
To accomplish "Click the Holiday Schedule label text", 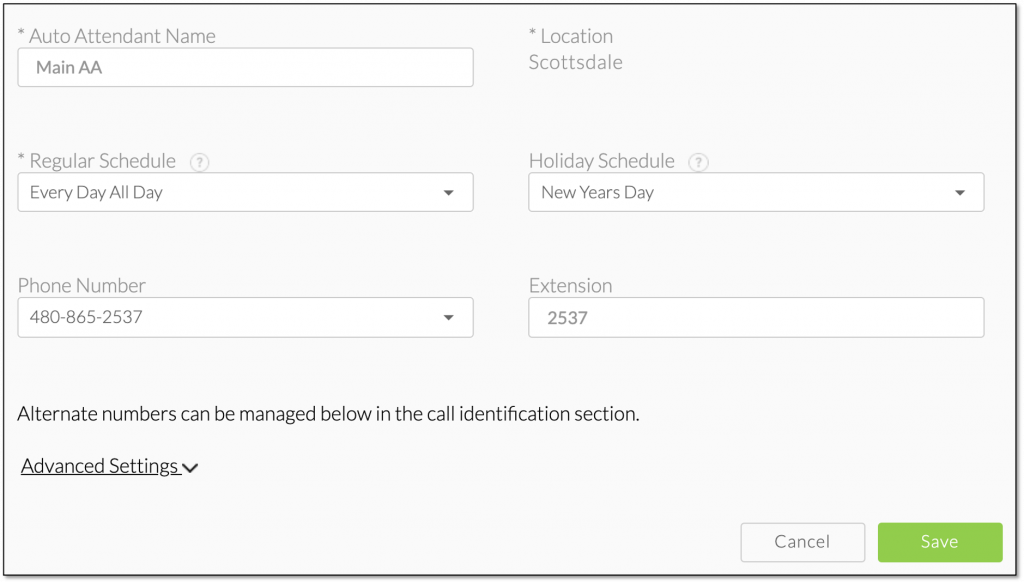I will point(601,161).
